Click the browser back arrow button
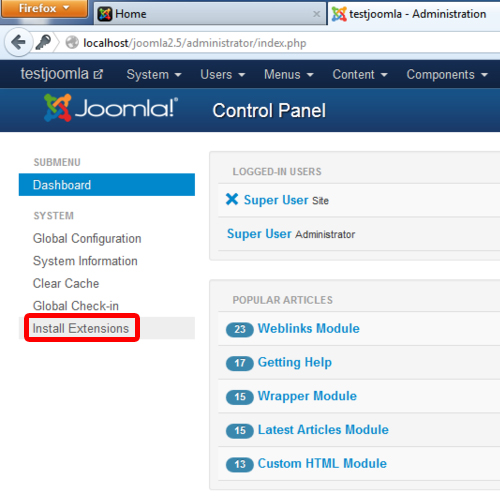Screen dimensions: 500x500 point(18,42)
